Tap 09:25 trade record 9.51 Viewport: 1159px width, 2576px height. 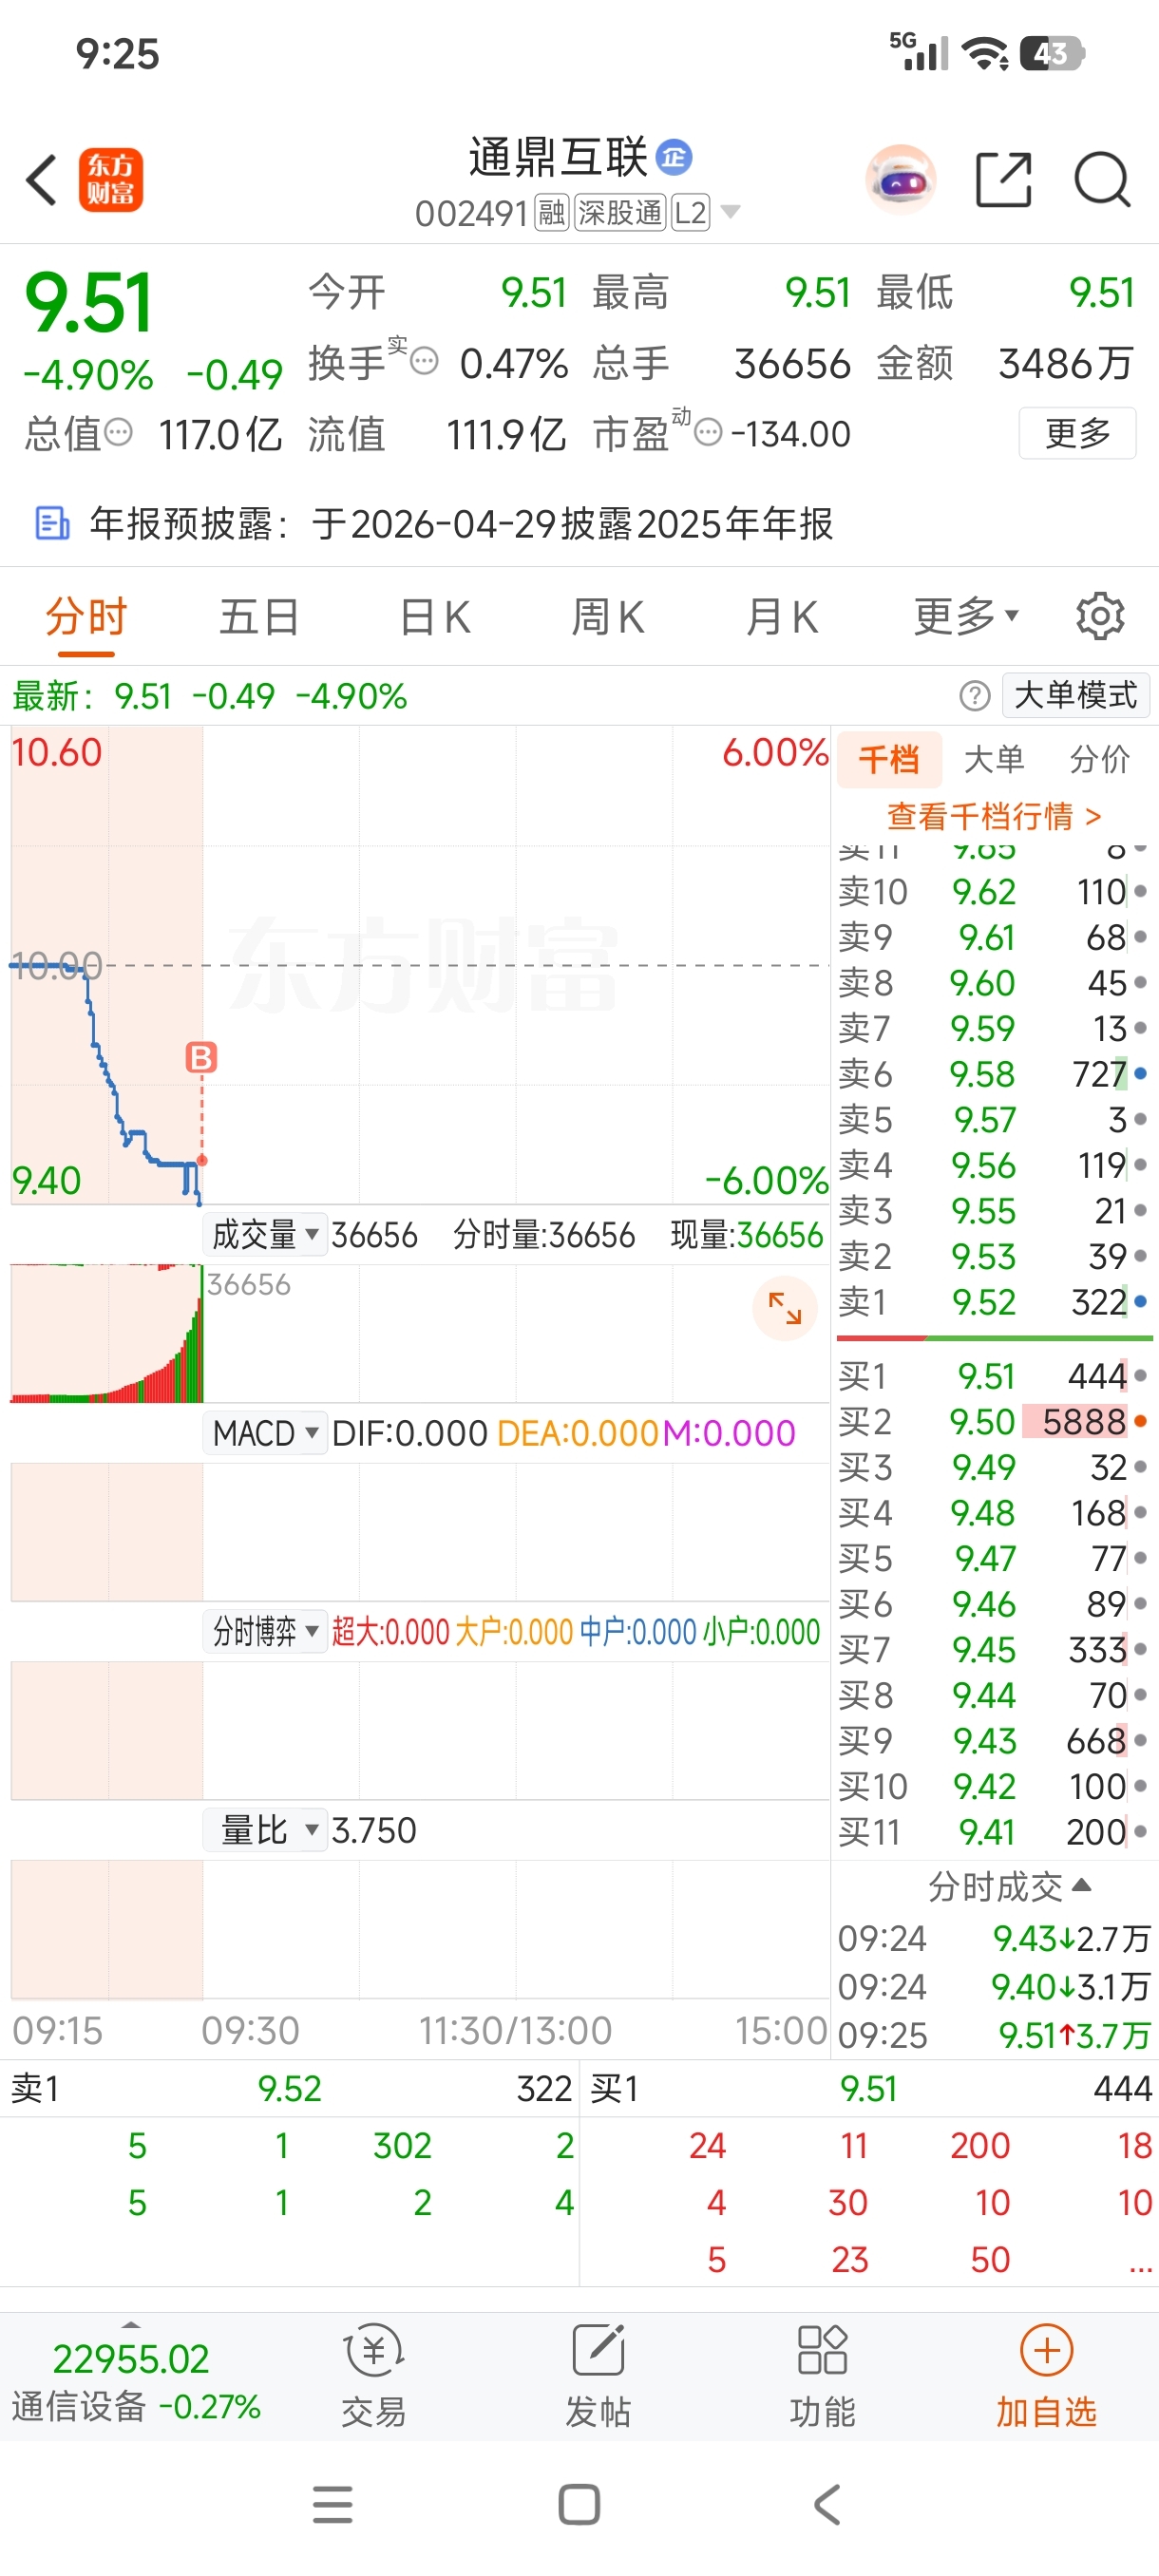[x=993, y=2036]
